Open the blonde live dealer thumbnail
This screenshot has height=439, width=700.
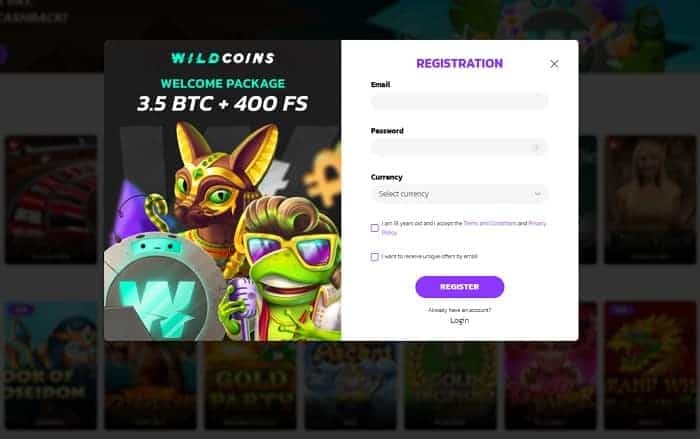click(650, 200)
